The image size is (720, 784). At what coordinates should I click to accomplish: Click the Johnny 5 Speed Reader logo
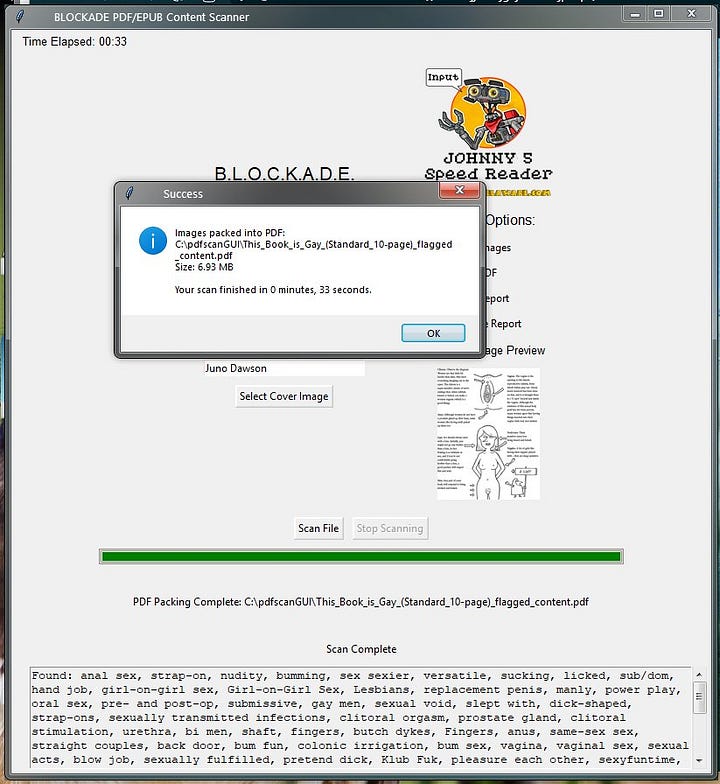[x=488, y=132]
